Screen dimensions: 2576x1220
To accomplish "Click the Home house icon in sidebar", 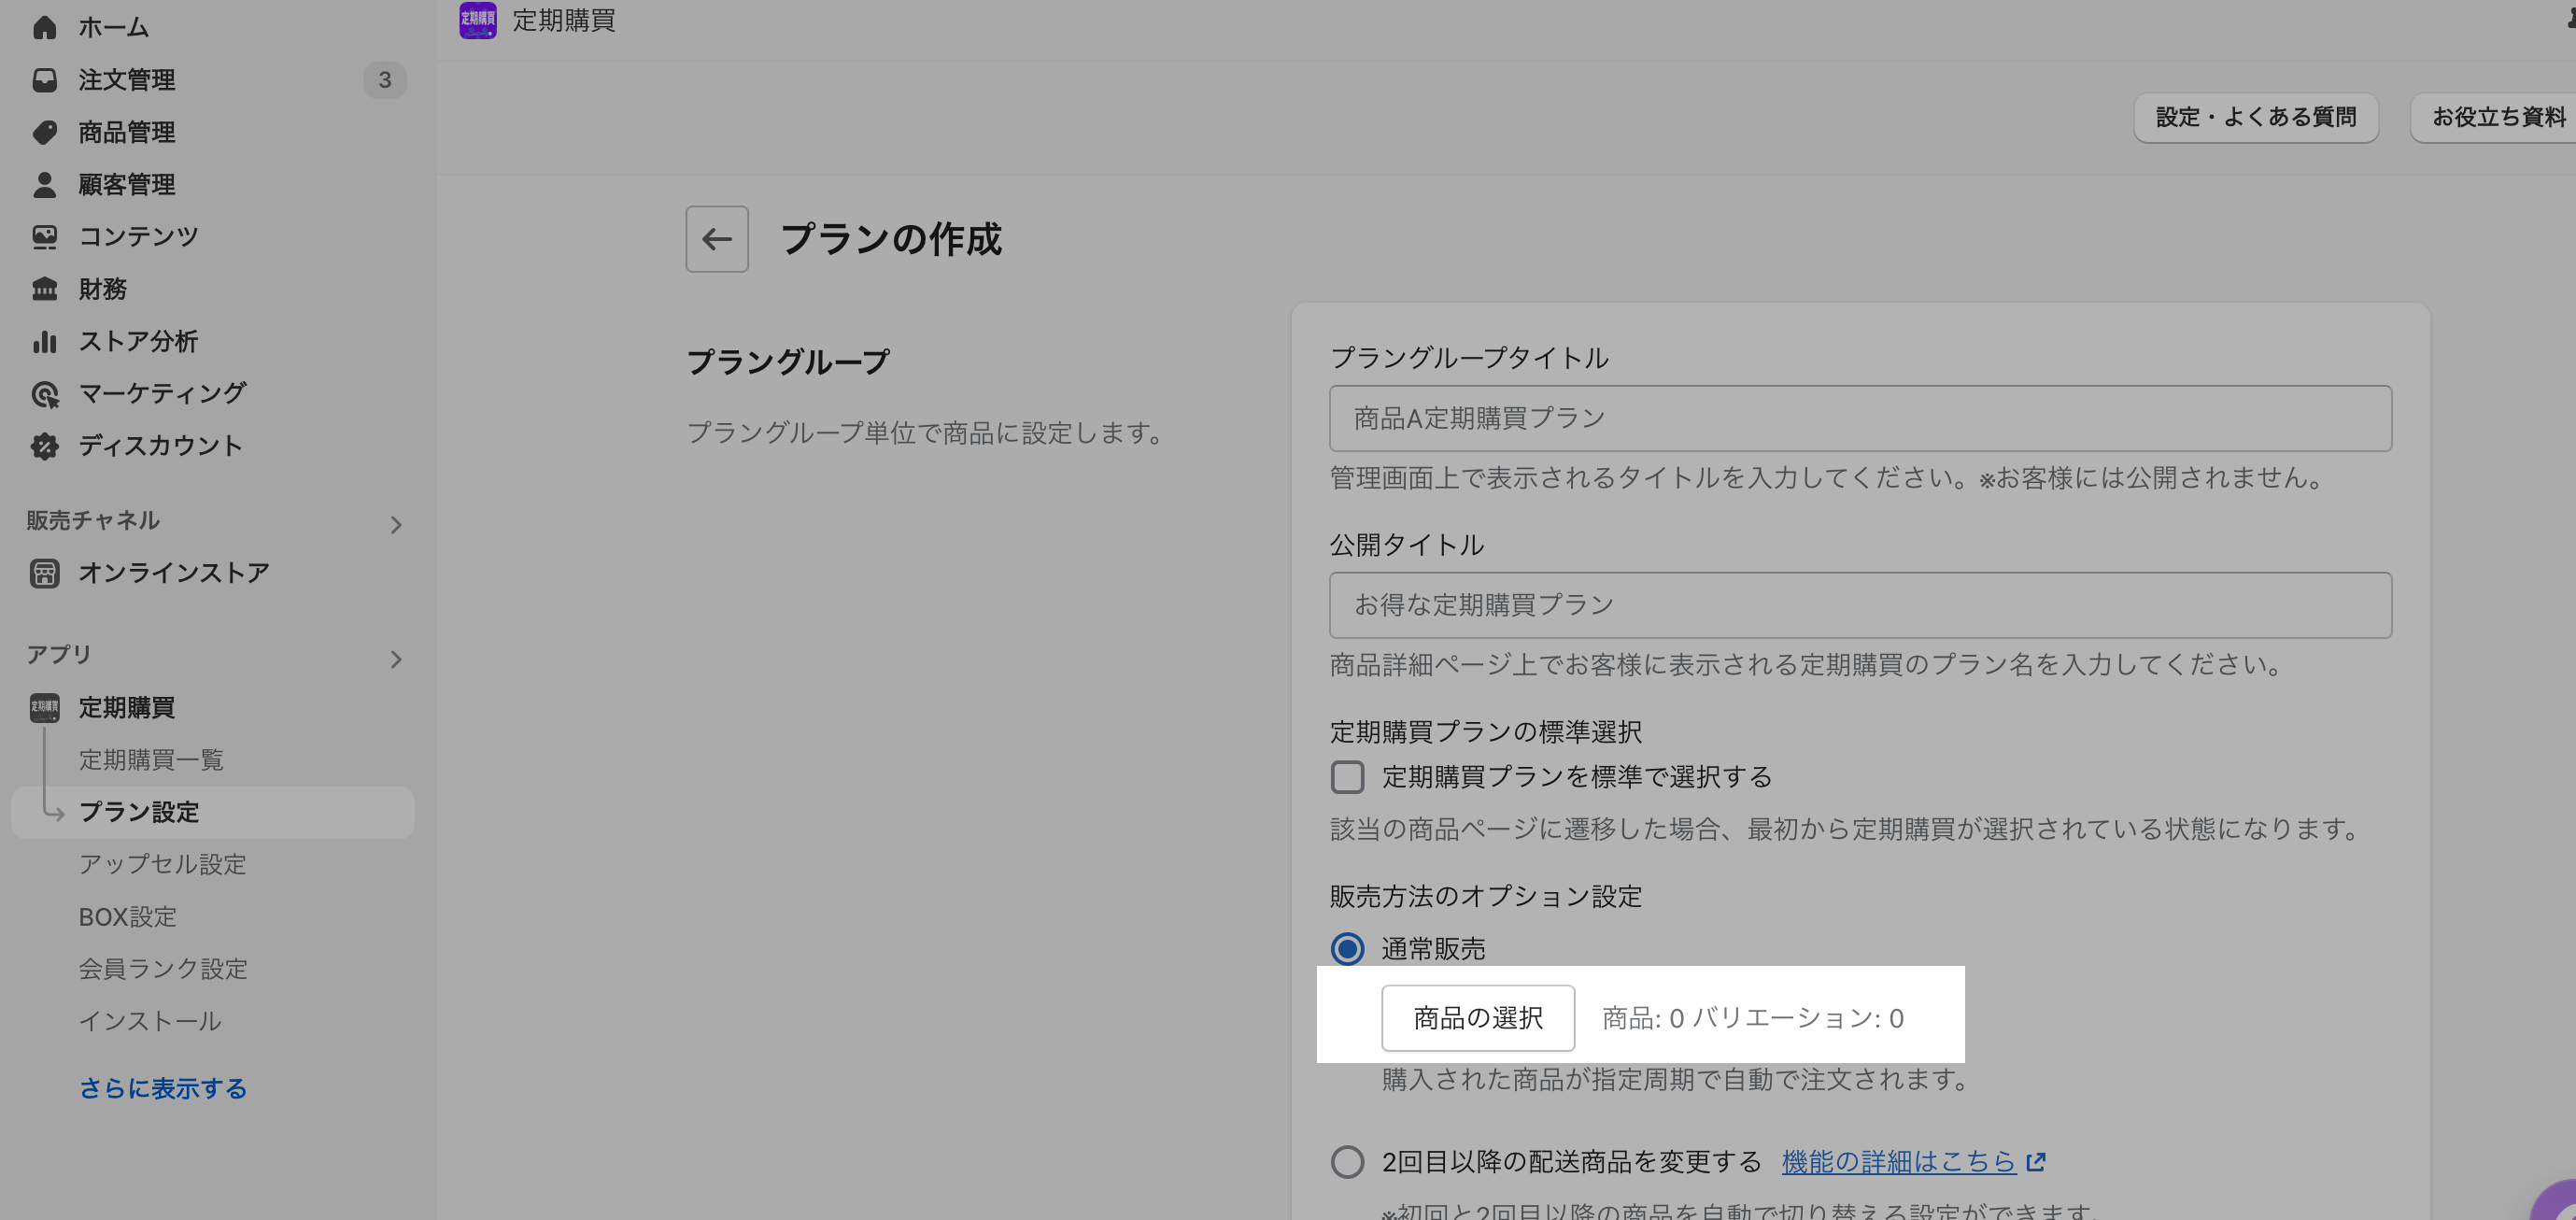I will pos(44,28).
